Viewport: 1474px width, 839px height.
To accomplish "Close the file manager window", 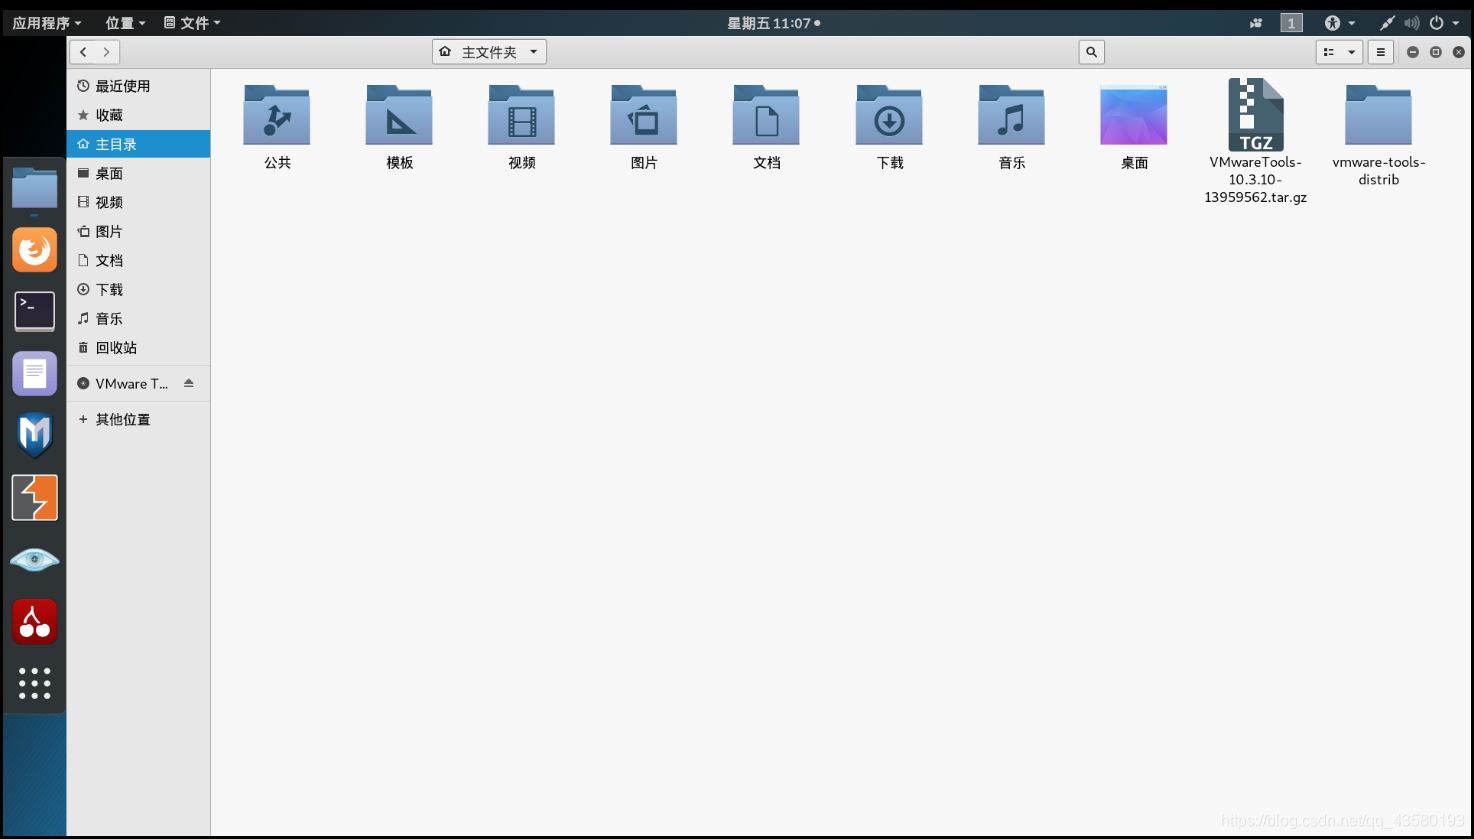I will point(1459,52).
